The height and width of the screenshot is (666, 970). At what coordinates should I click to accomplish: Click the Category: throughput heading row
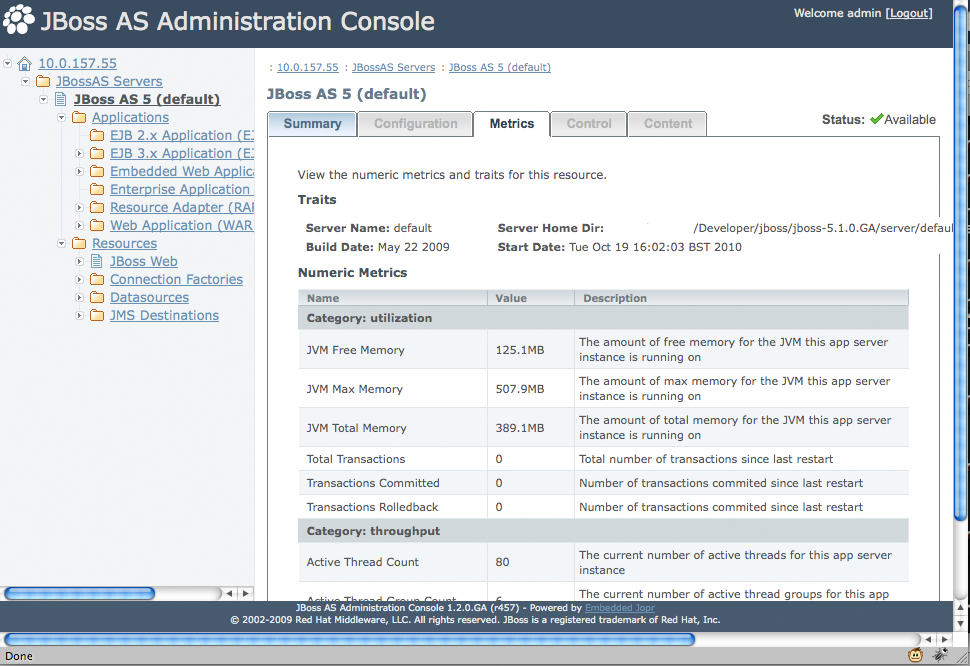point(603,531)
